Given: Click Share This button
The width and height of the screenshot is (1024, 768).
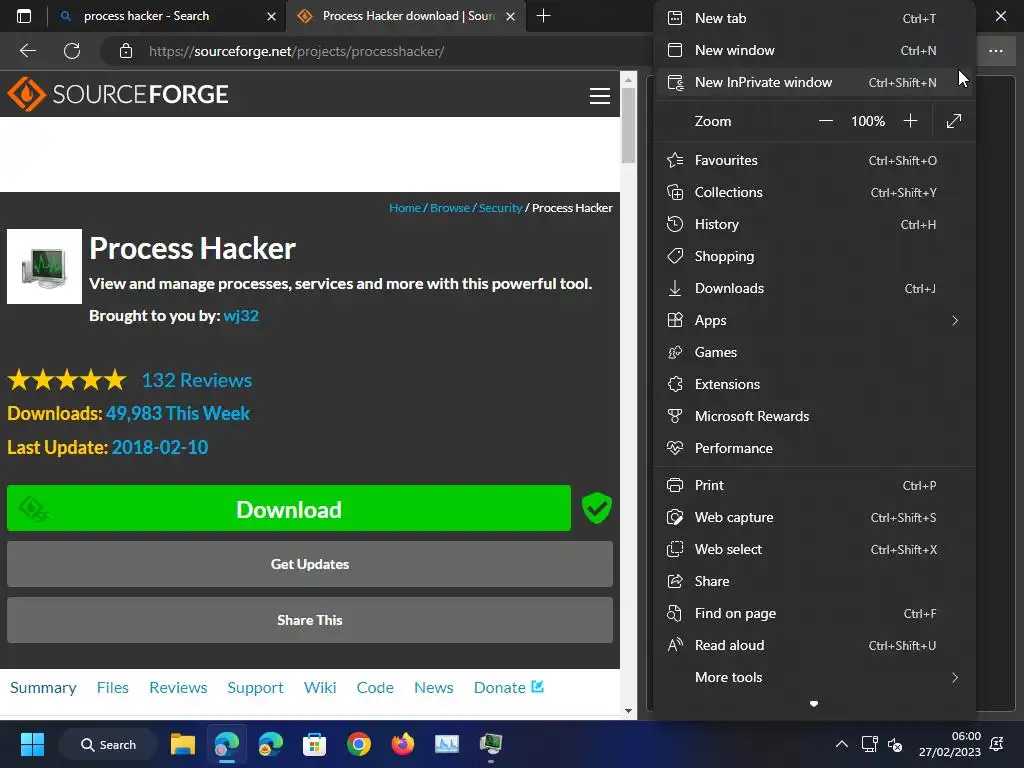Looking at the screenshot, I should pos(310,620).
